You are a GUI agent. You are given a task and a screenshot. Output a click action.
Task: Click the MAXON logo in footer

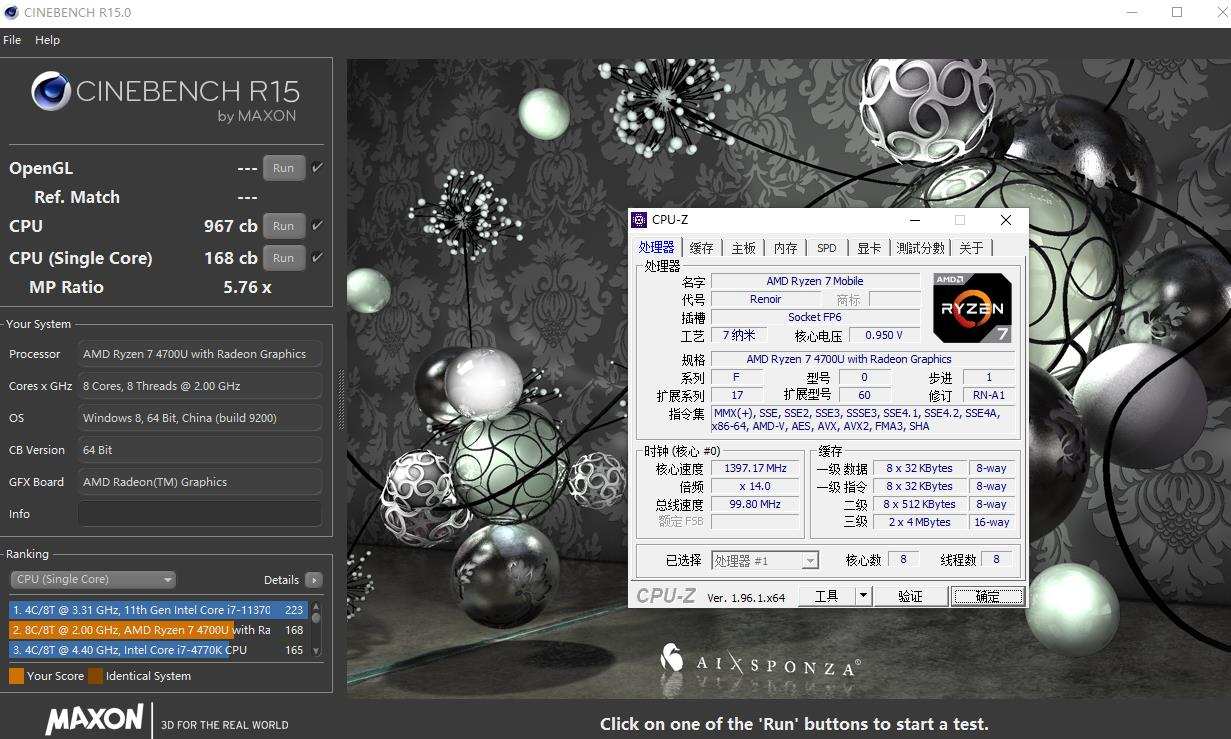[94, 718]
